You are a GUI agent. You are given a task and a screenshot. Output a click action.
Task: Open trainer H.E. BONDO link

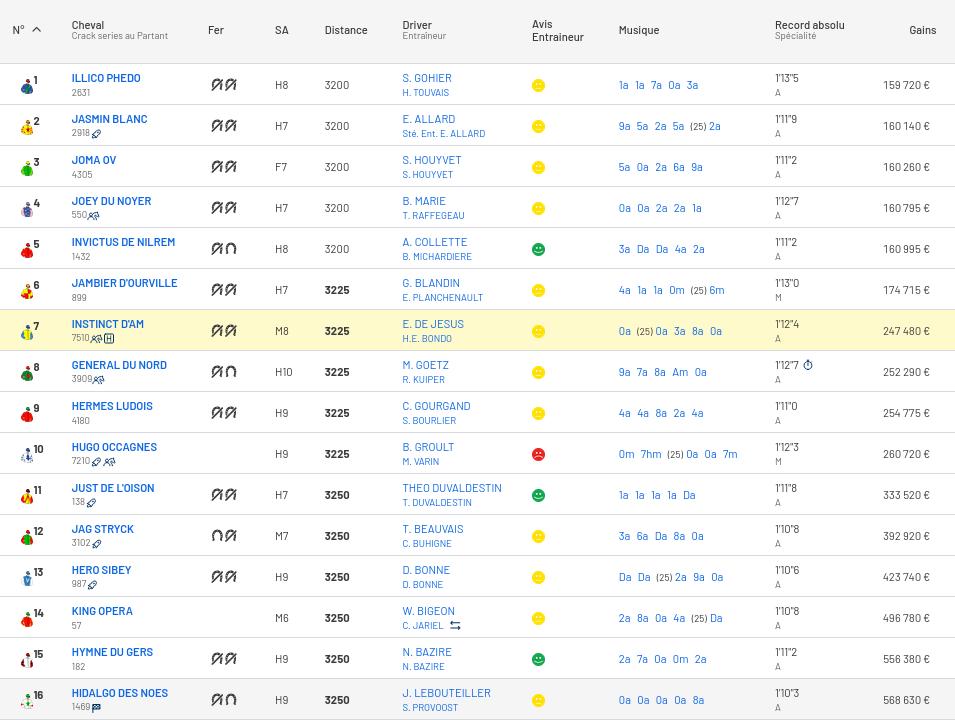pos(427,339)
